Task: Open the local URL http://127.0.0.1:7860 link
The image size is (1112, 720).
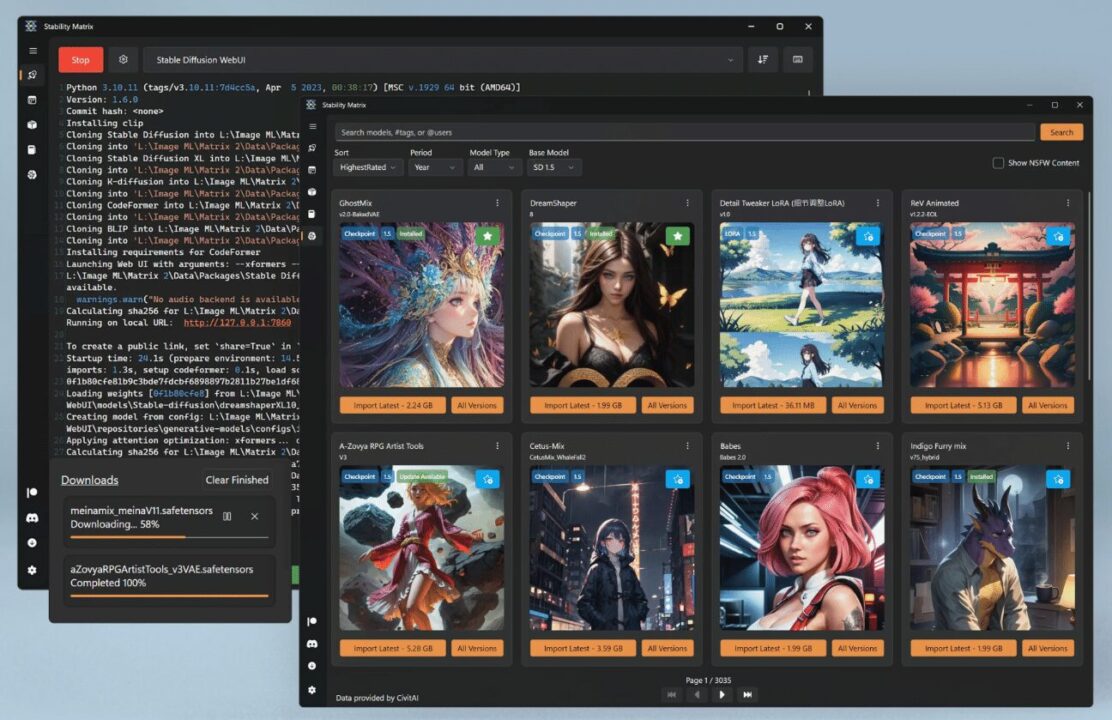Action: (237, 323)
